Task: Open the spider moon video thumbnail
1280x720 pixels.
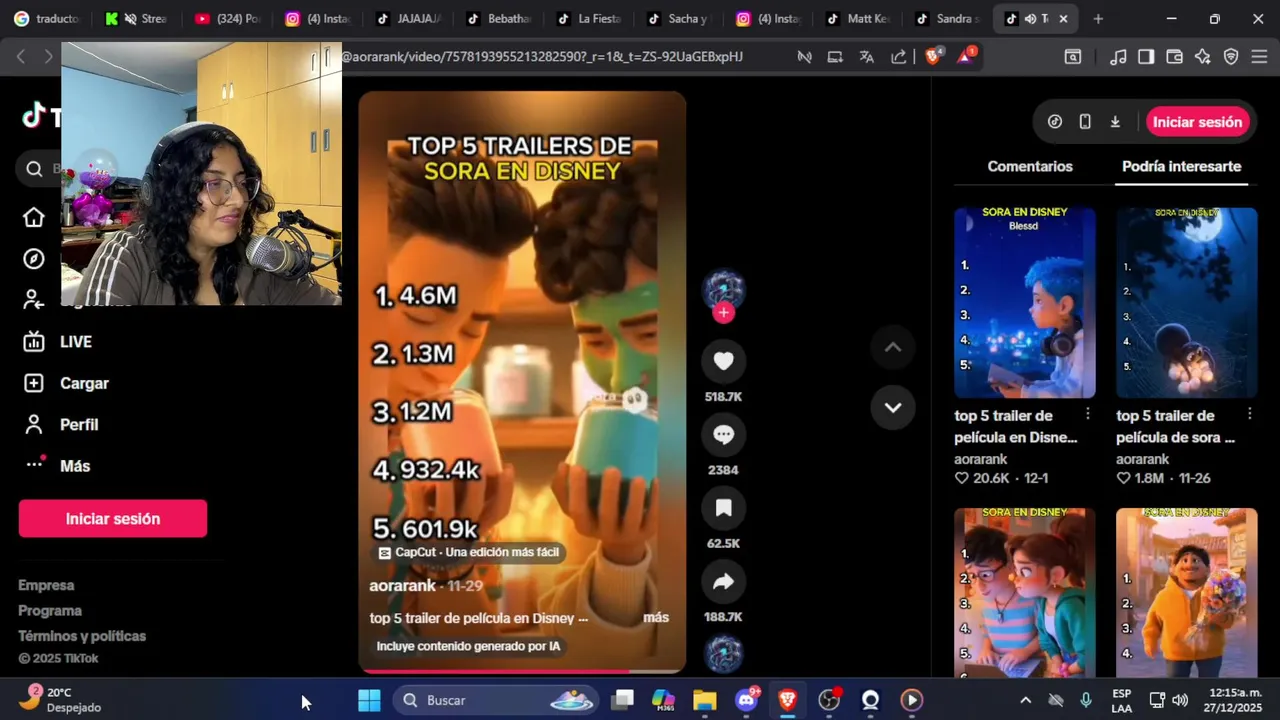Action: point(1186,303)
